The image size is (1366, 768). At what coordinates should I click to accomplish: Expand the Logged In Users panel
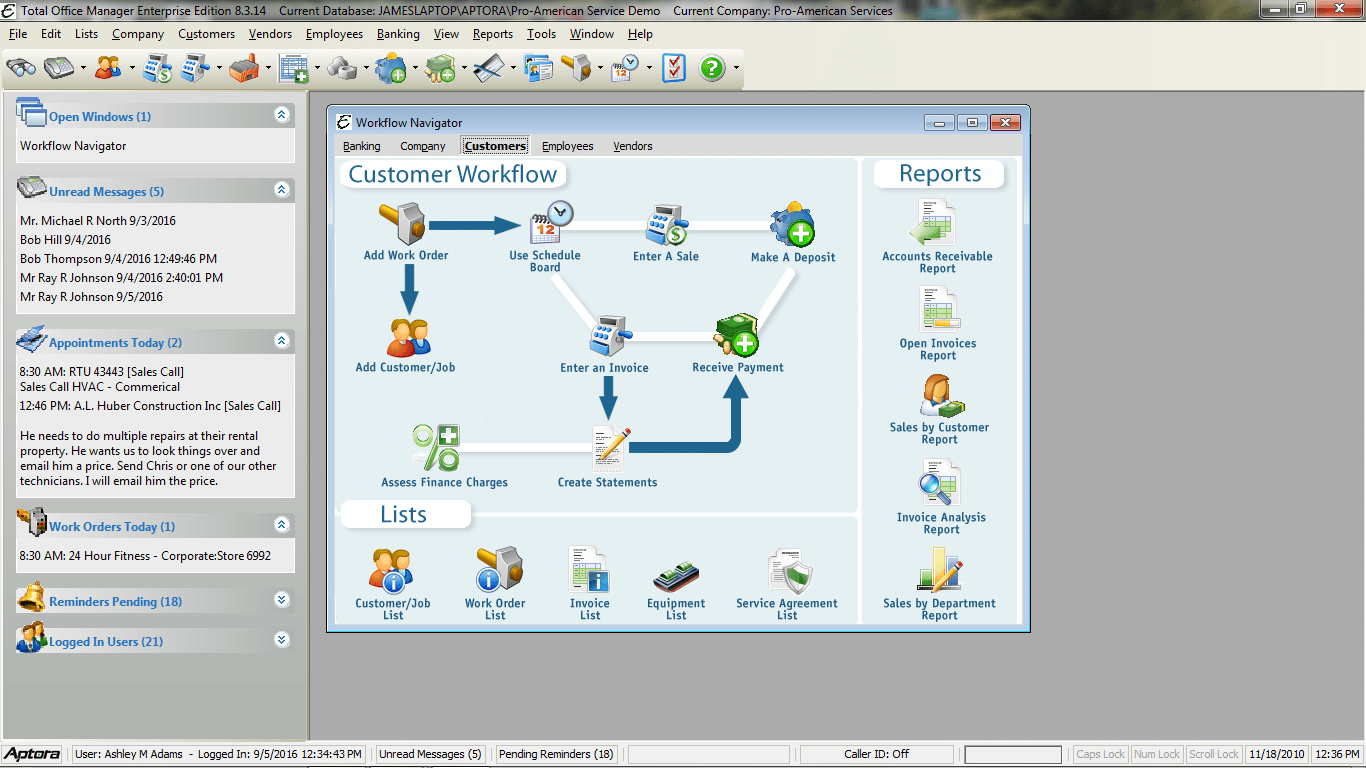[281, 640]
